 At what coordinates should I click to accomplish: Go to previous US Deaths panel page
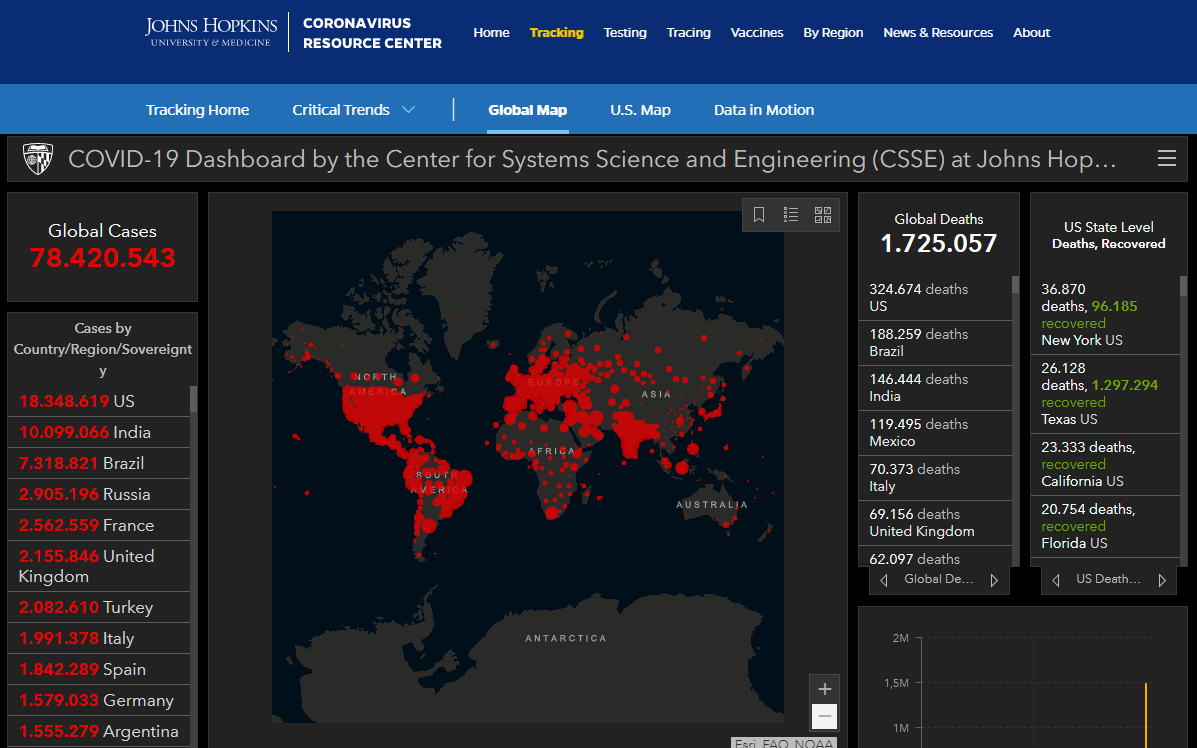(x=1056, y=580)
